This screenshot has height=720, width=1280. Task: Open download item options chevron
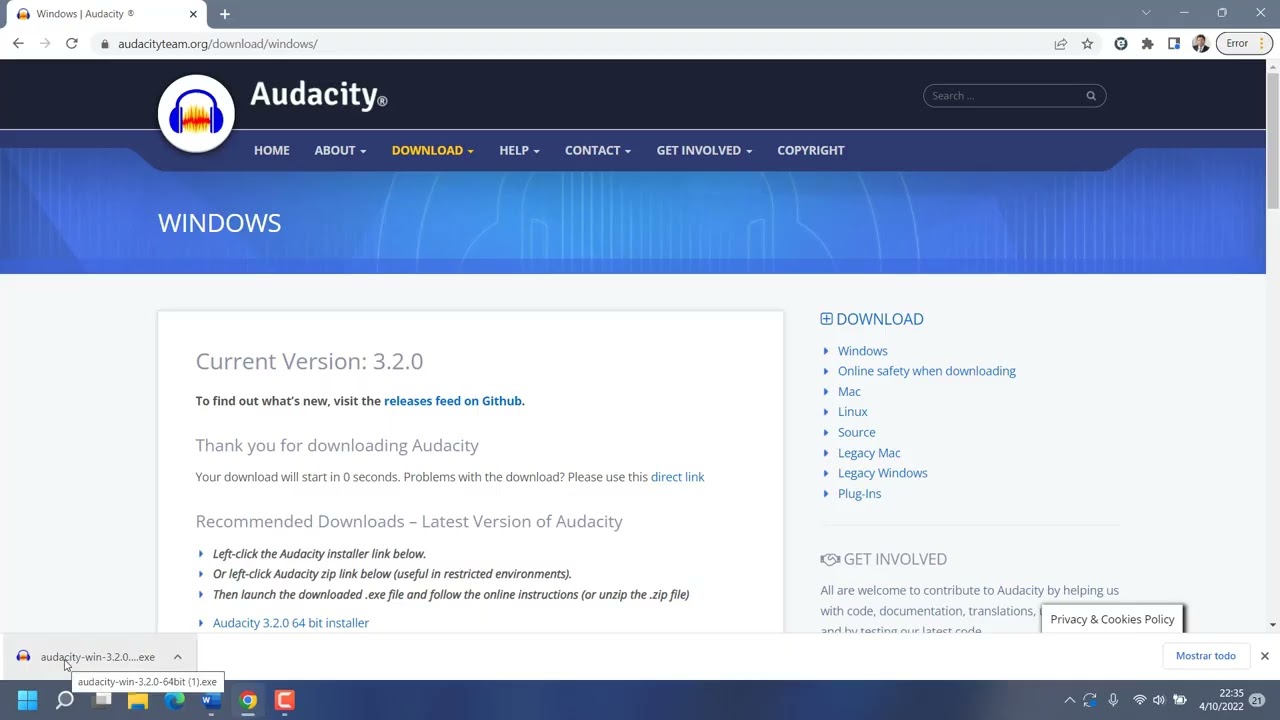(x=177, y=657)
